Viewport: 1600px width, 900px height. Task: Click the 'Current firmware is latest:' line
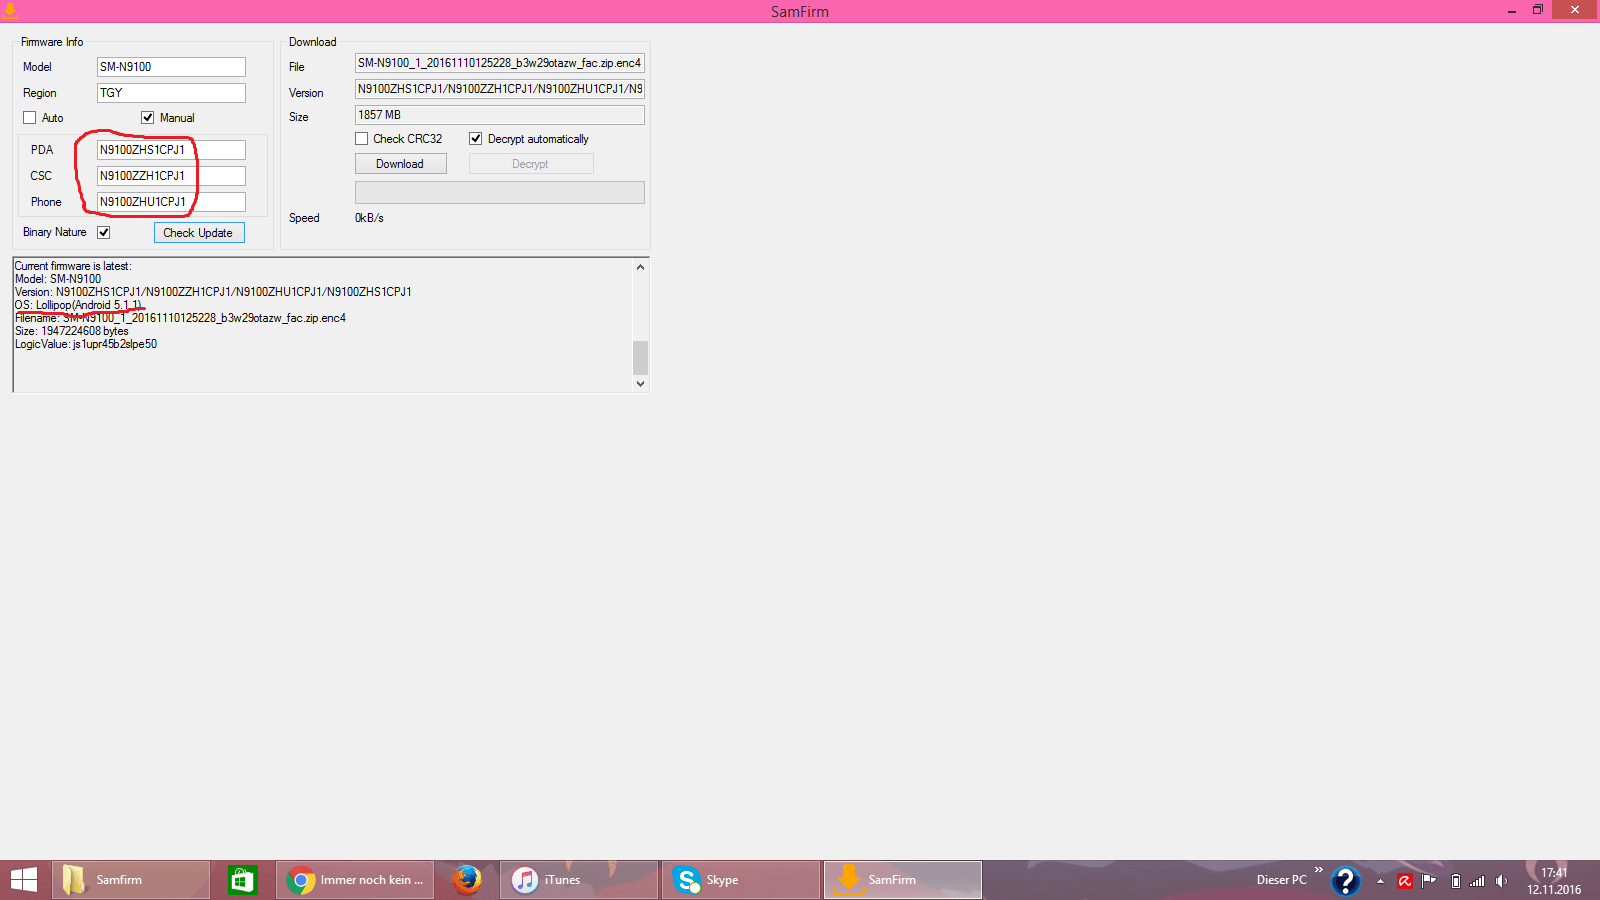tap(73, 266)
